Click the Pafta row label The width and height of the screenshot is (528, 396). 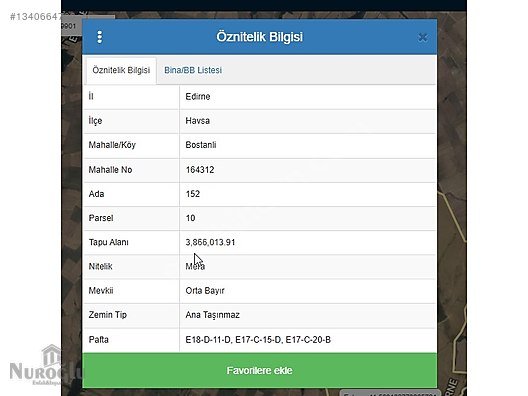pyautogui.click(x=98, y=339)
